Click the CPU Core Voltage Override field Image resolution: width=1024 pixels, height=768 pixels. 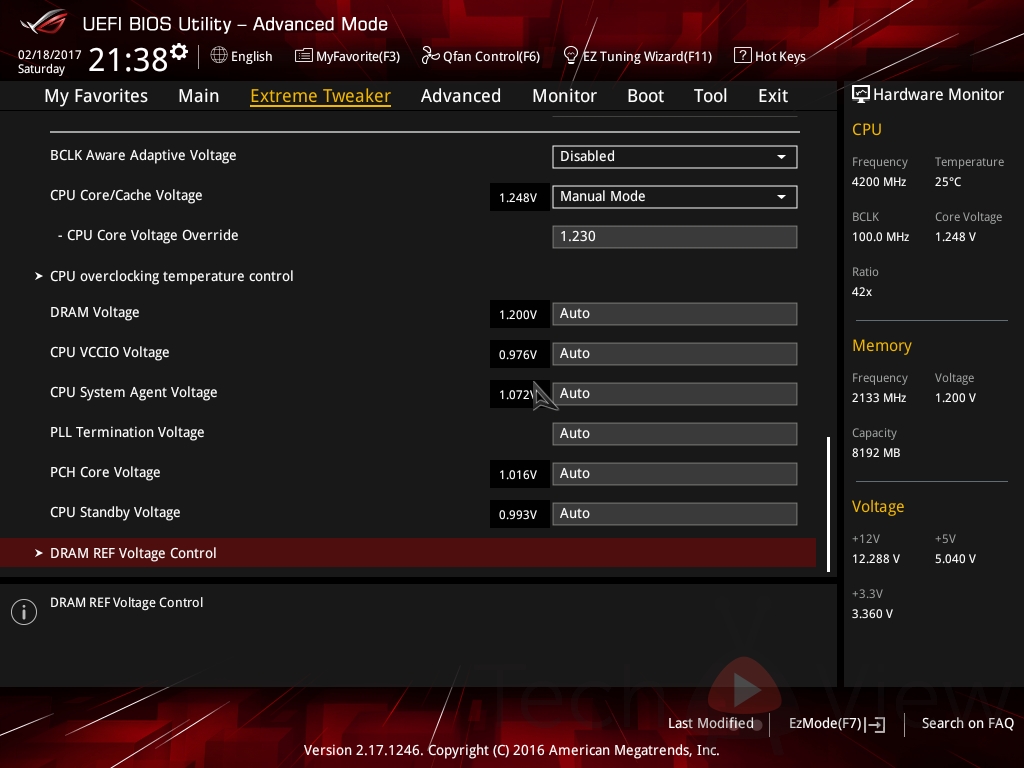(x=675, y=236)
